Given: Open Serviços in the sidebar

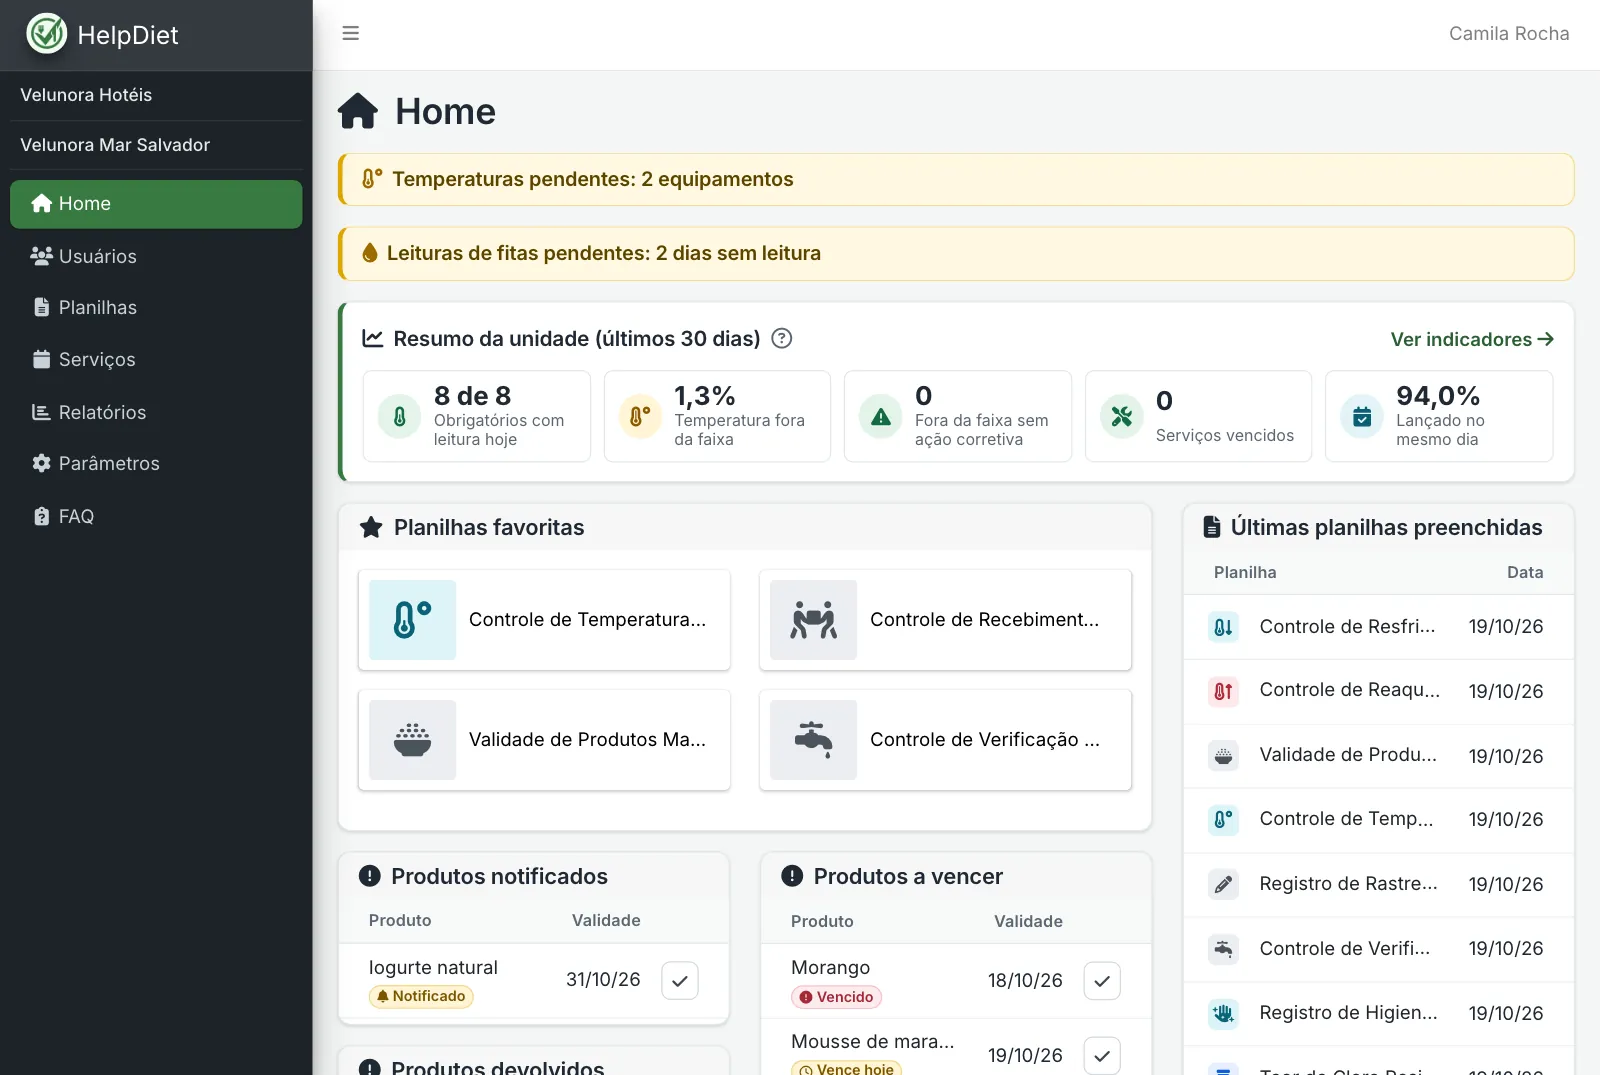Looking at the screenshot, I should pos(156,360).
